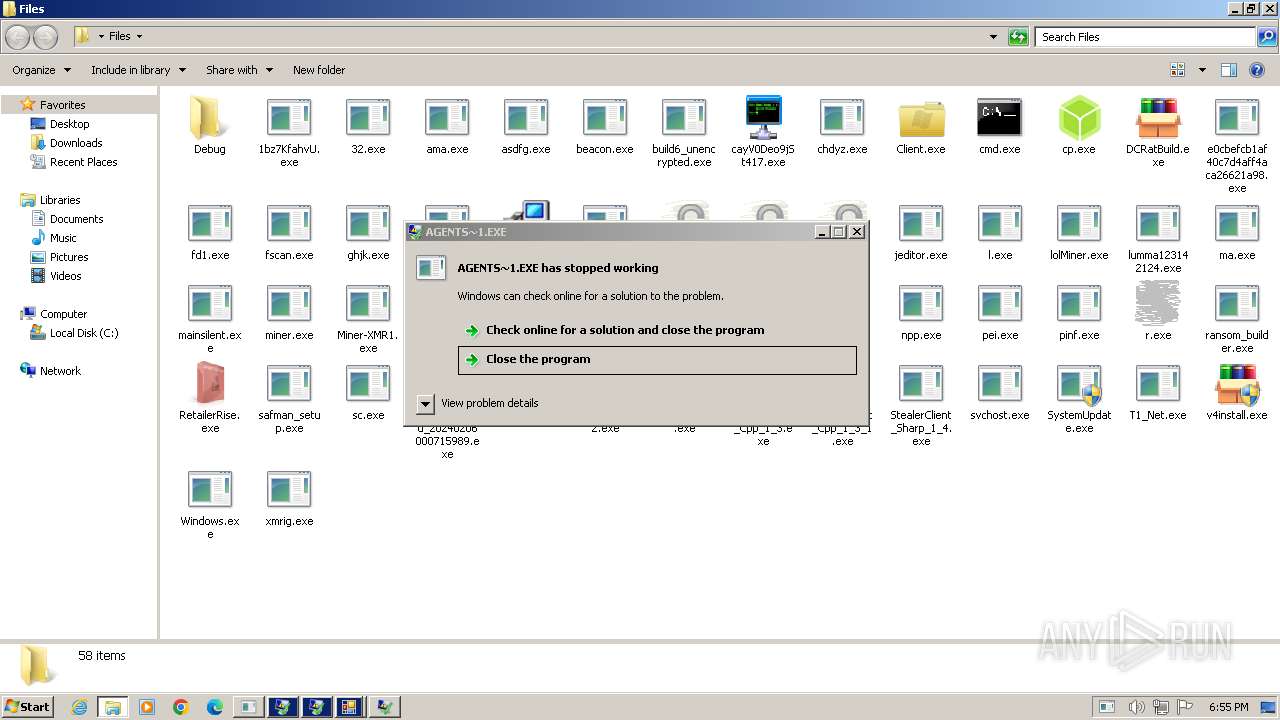Open the Debug folder icon
This screenshot has height=720, width=1280.
pos(209,118)
